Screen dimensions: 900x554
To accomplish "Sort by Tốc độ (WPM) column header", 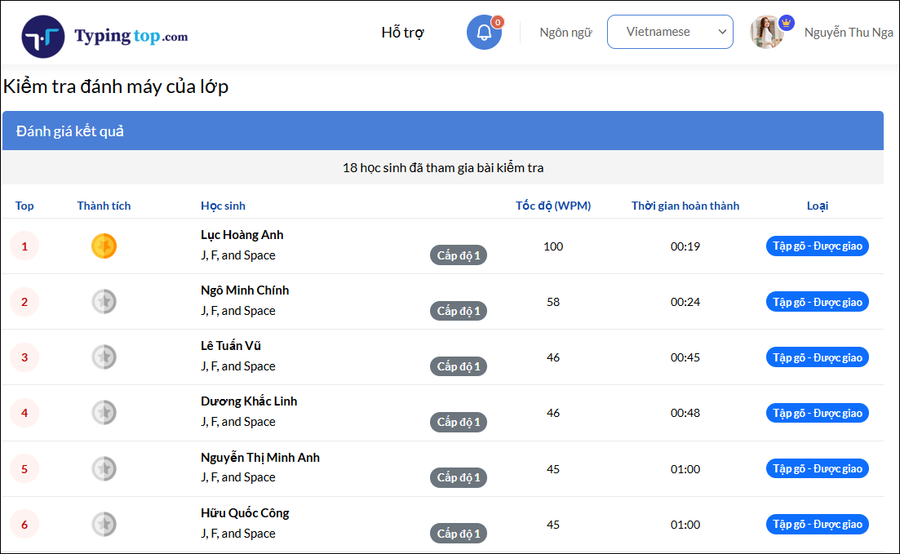I will [553, 206].
